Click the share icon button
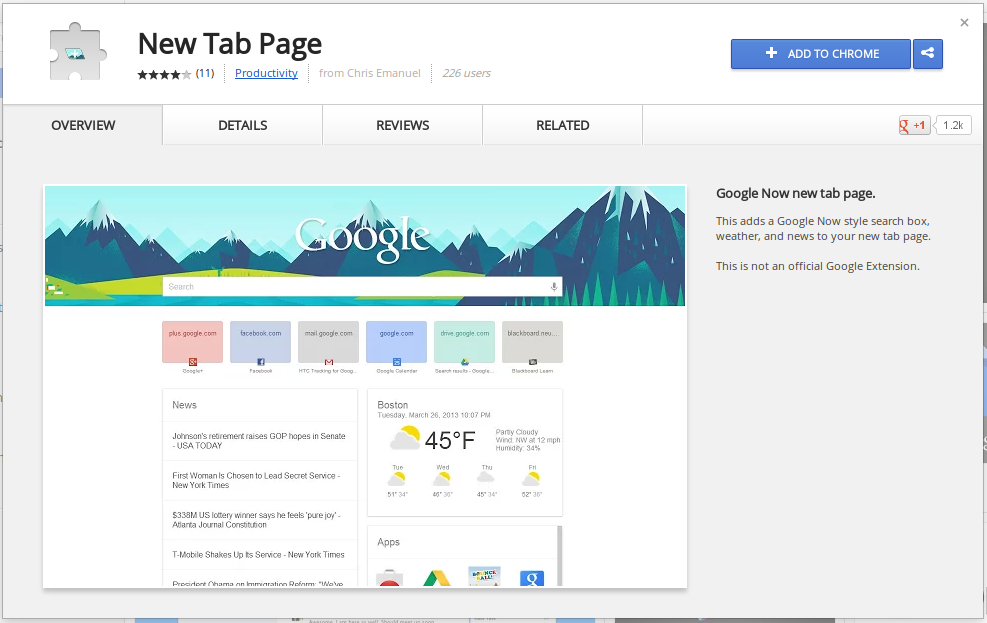The height and width of the screenshot is (623, 987). [927, 53]
